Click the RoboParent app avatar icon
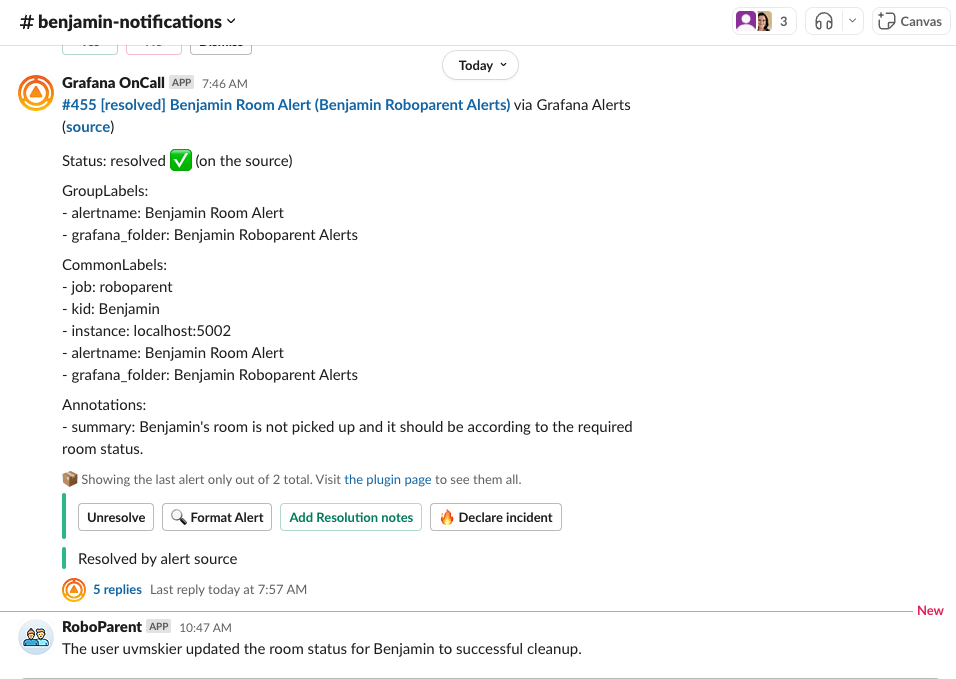Screen dimensions: 956x679 35,638
